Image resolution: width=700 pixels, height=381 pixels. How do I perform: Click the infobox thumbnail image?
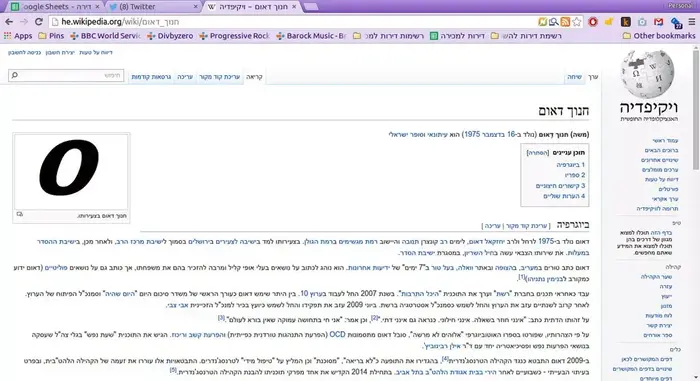pos(71,172)
